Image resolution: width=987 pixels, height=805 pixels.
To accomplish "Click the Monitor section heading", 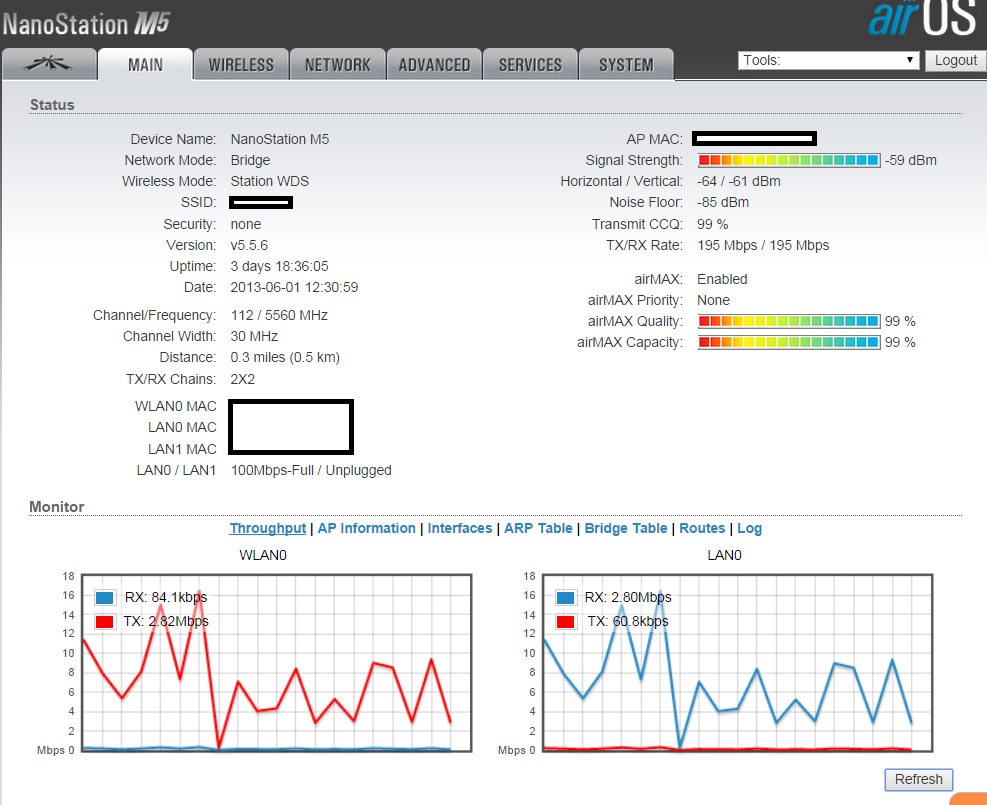I will click(57, 507).
